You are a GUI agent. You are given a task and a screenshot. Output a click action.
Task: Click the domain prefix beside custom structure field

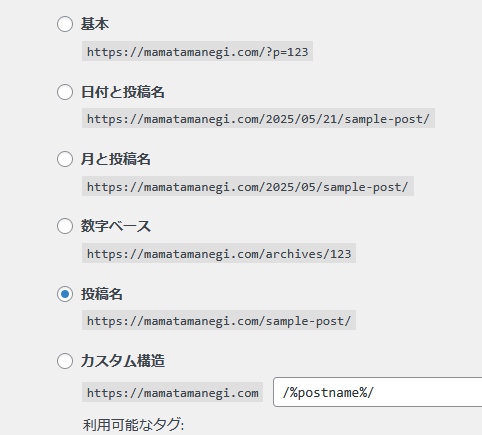pos(173,392)
